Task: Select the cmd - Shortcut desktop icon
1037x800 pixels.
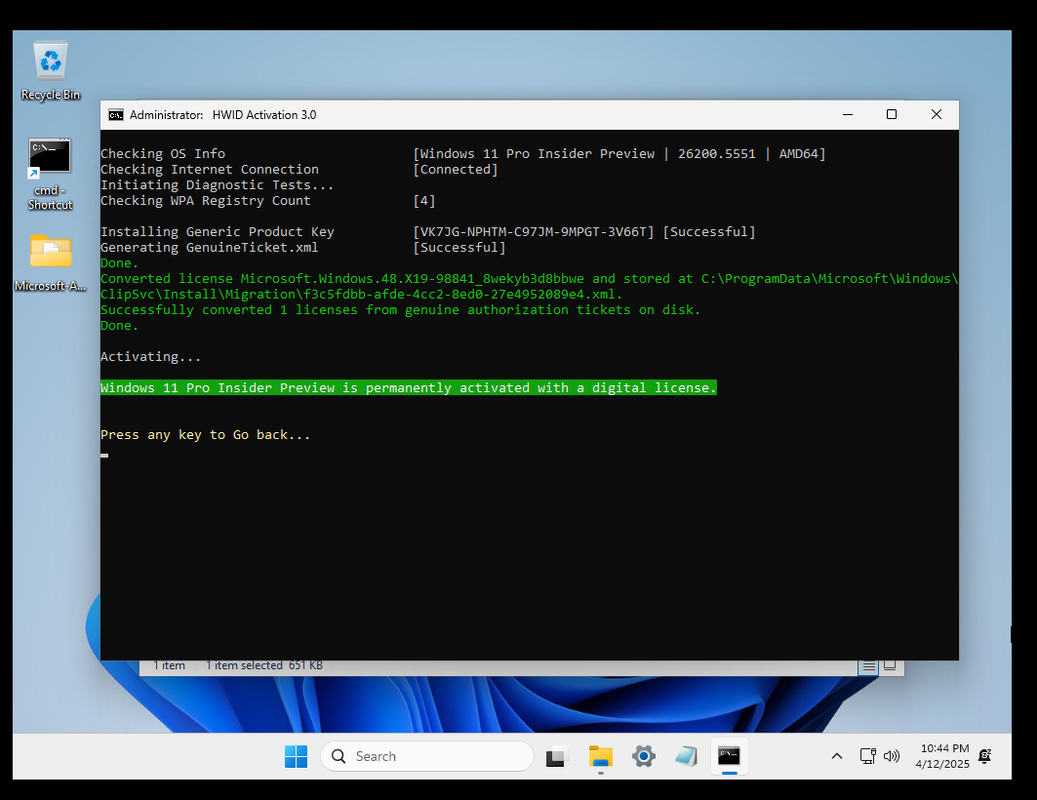Action: pyautogui.click(x=50, y=174)
